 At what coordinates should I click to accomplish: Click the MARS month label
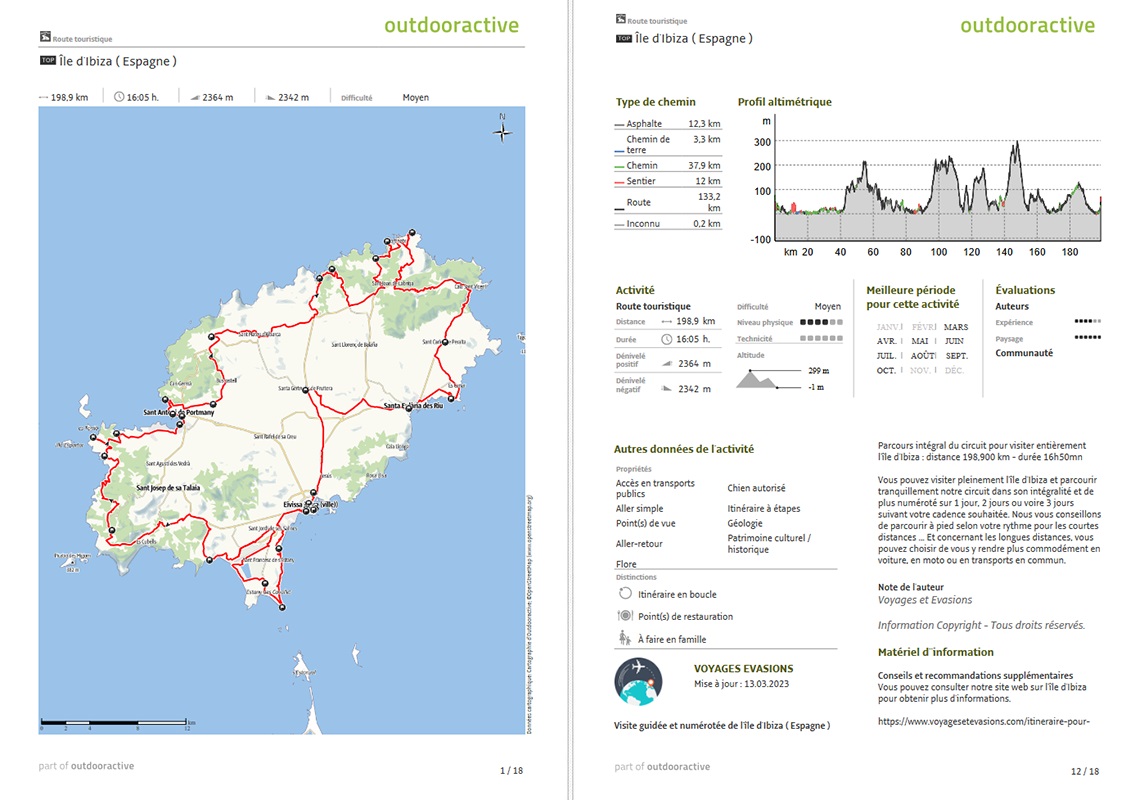coord(956,327)
